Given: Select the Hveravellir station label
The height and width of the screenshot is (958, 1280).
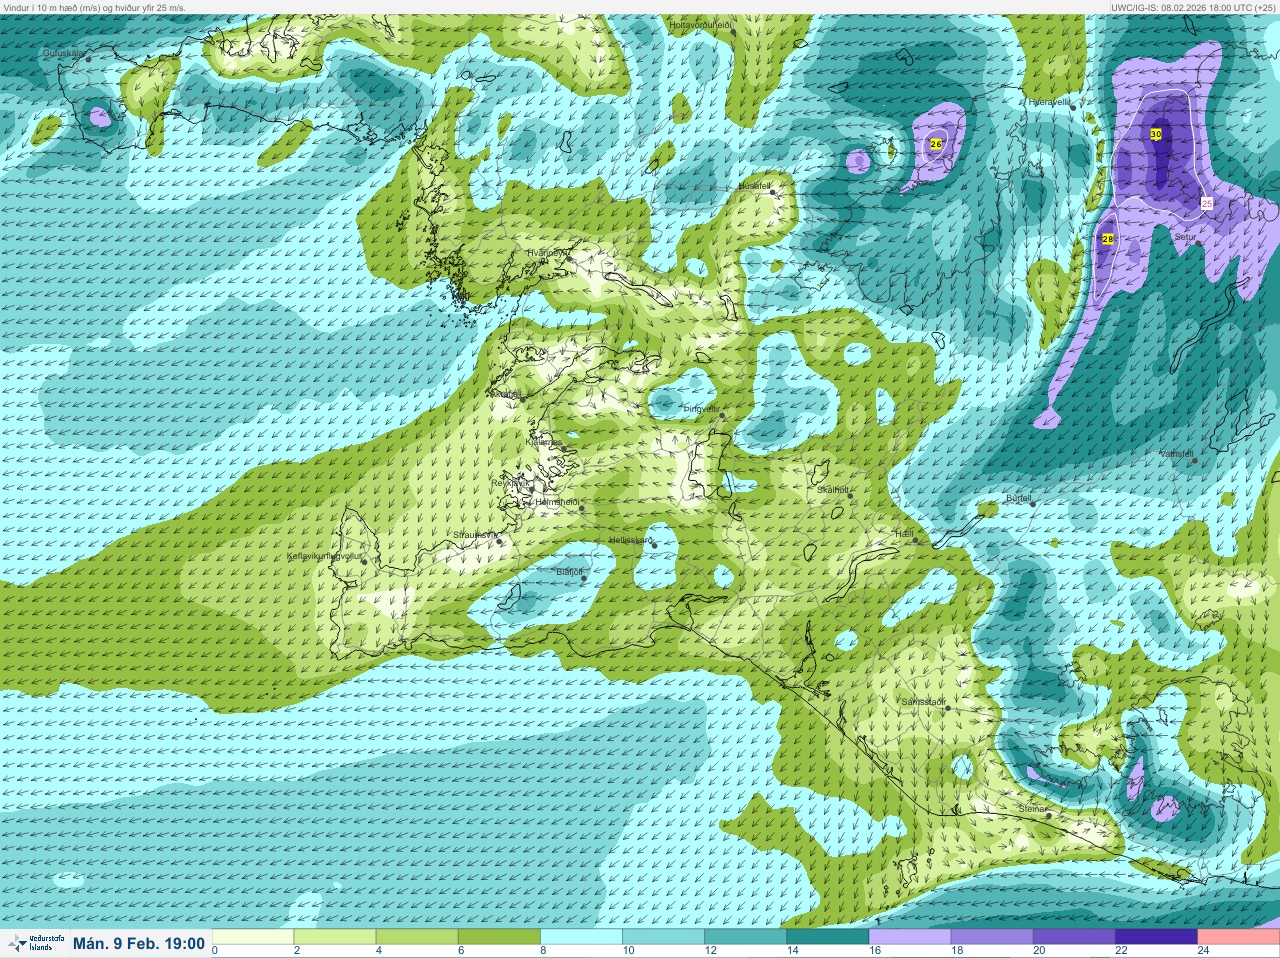Looking at the screenshot, I should 1049,102.
